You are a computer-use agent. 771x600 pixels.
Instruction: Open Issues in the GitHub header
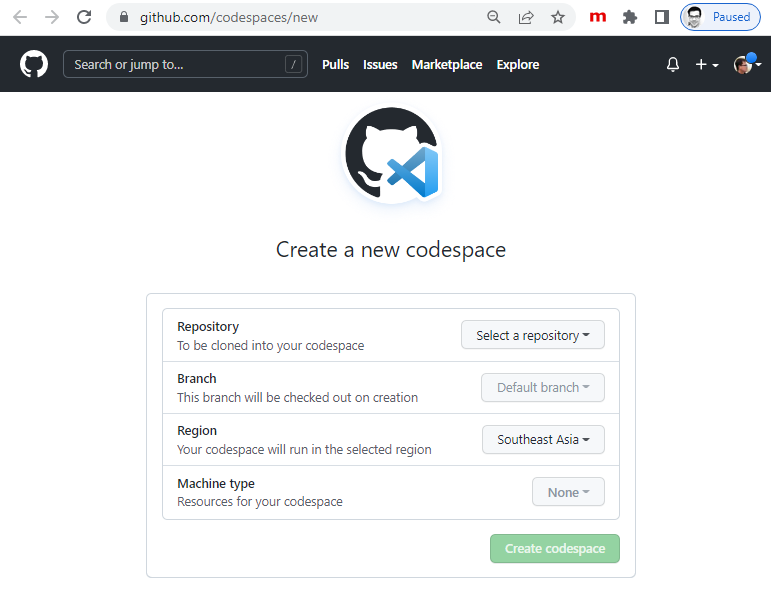[x=380, y=64]
